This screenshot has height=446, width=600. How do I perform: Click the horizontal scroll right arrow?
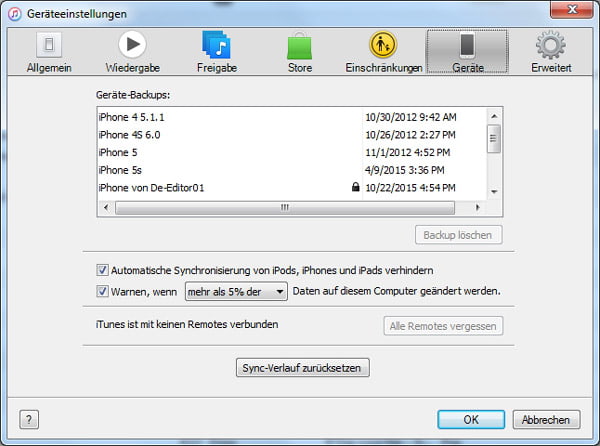pos(478,207)
